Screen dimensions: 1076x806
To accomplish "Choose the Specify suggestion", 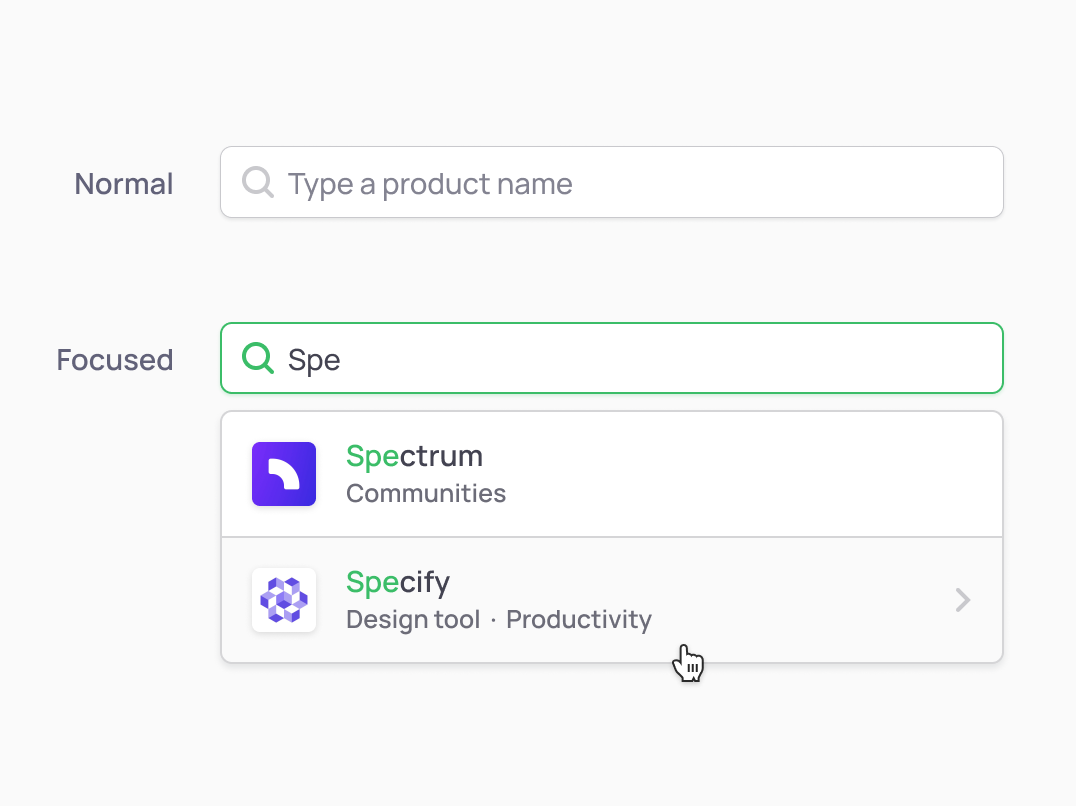I will pyautogui.click(x=612, y=600).
